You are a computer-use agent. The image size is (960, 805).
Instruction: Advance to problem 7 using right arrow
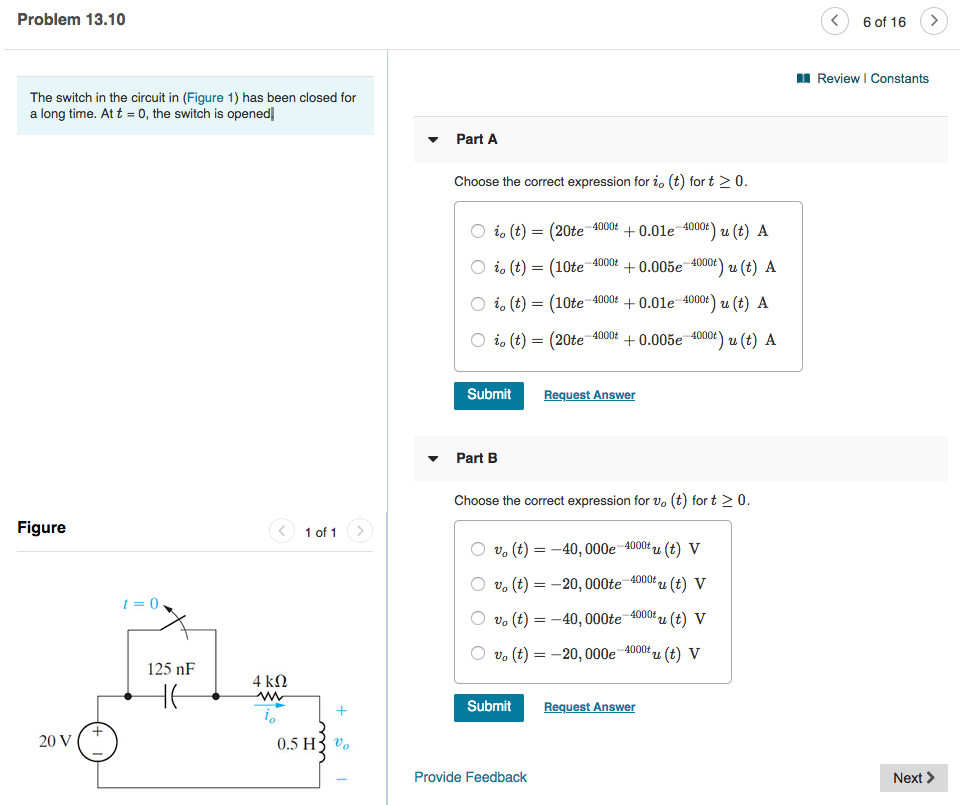pos(934,20)
